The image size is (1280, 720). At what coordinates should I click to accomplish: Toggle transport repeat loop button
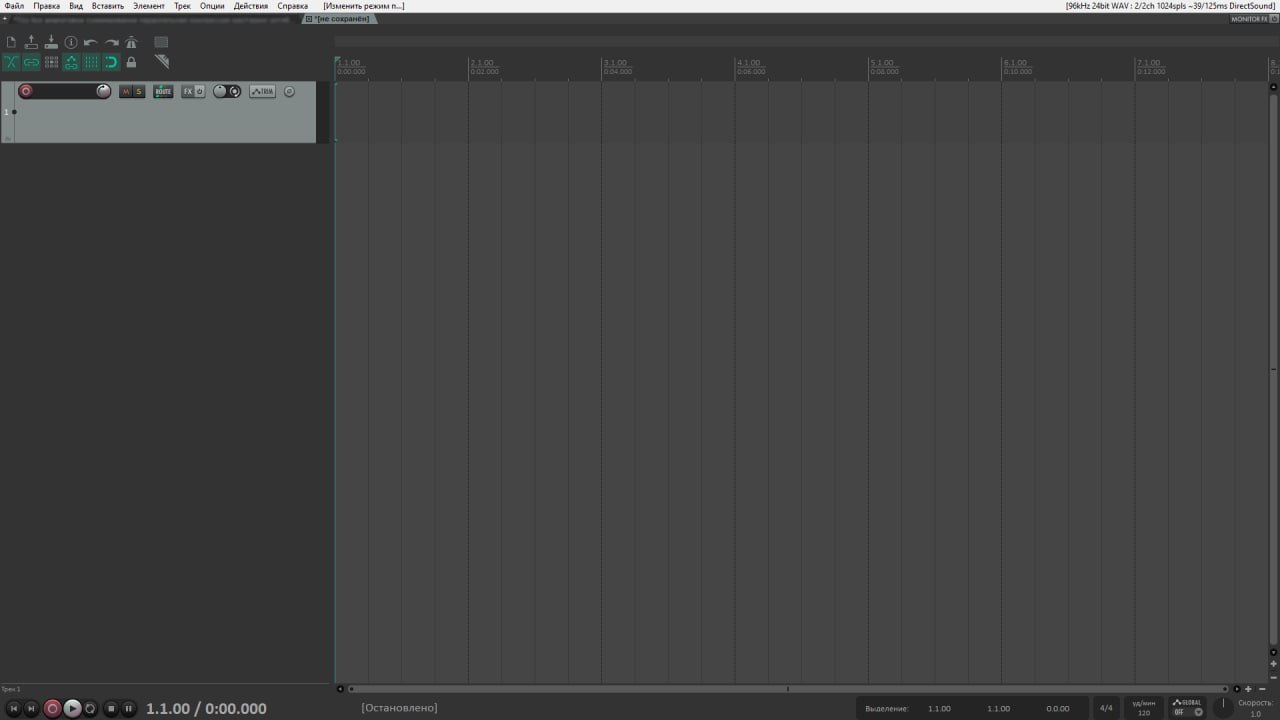click(90, 708)
